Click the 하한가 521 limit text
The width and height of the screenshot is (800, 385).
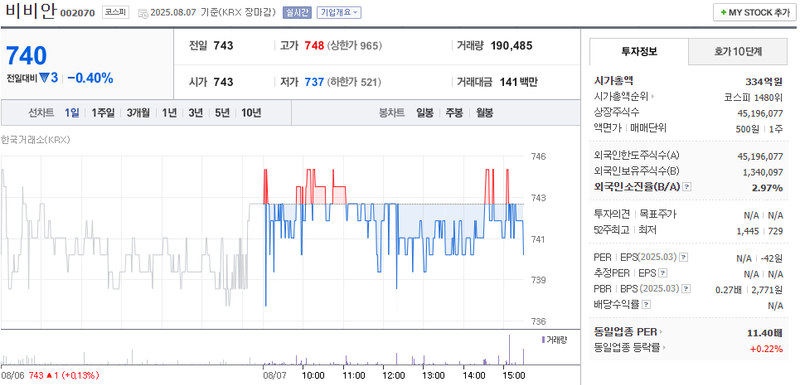point(354,82)
